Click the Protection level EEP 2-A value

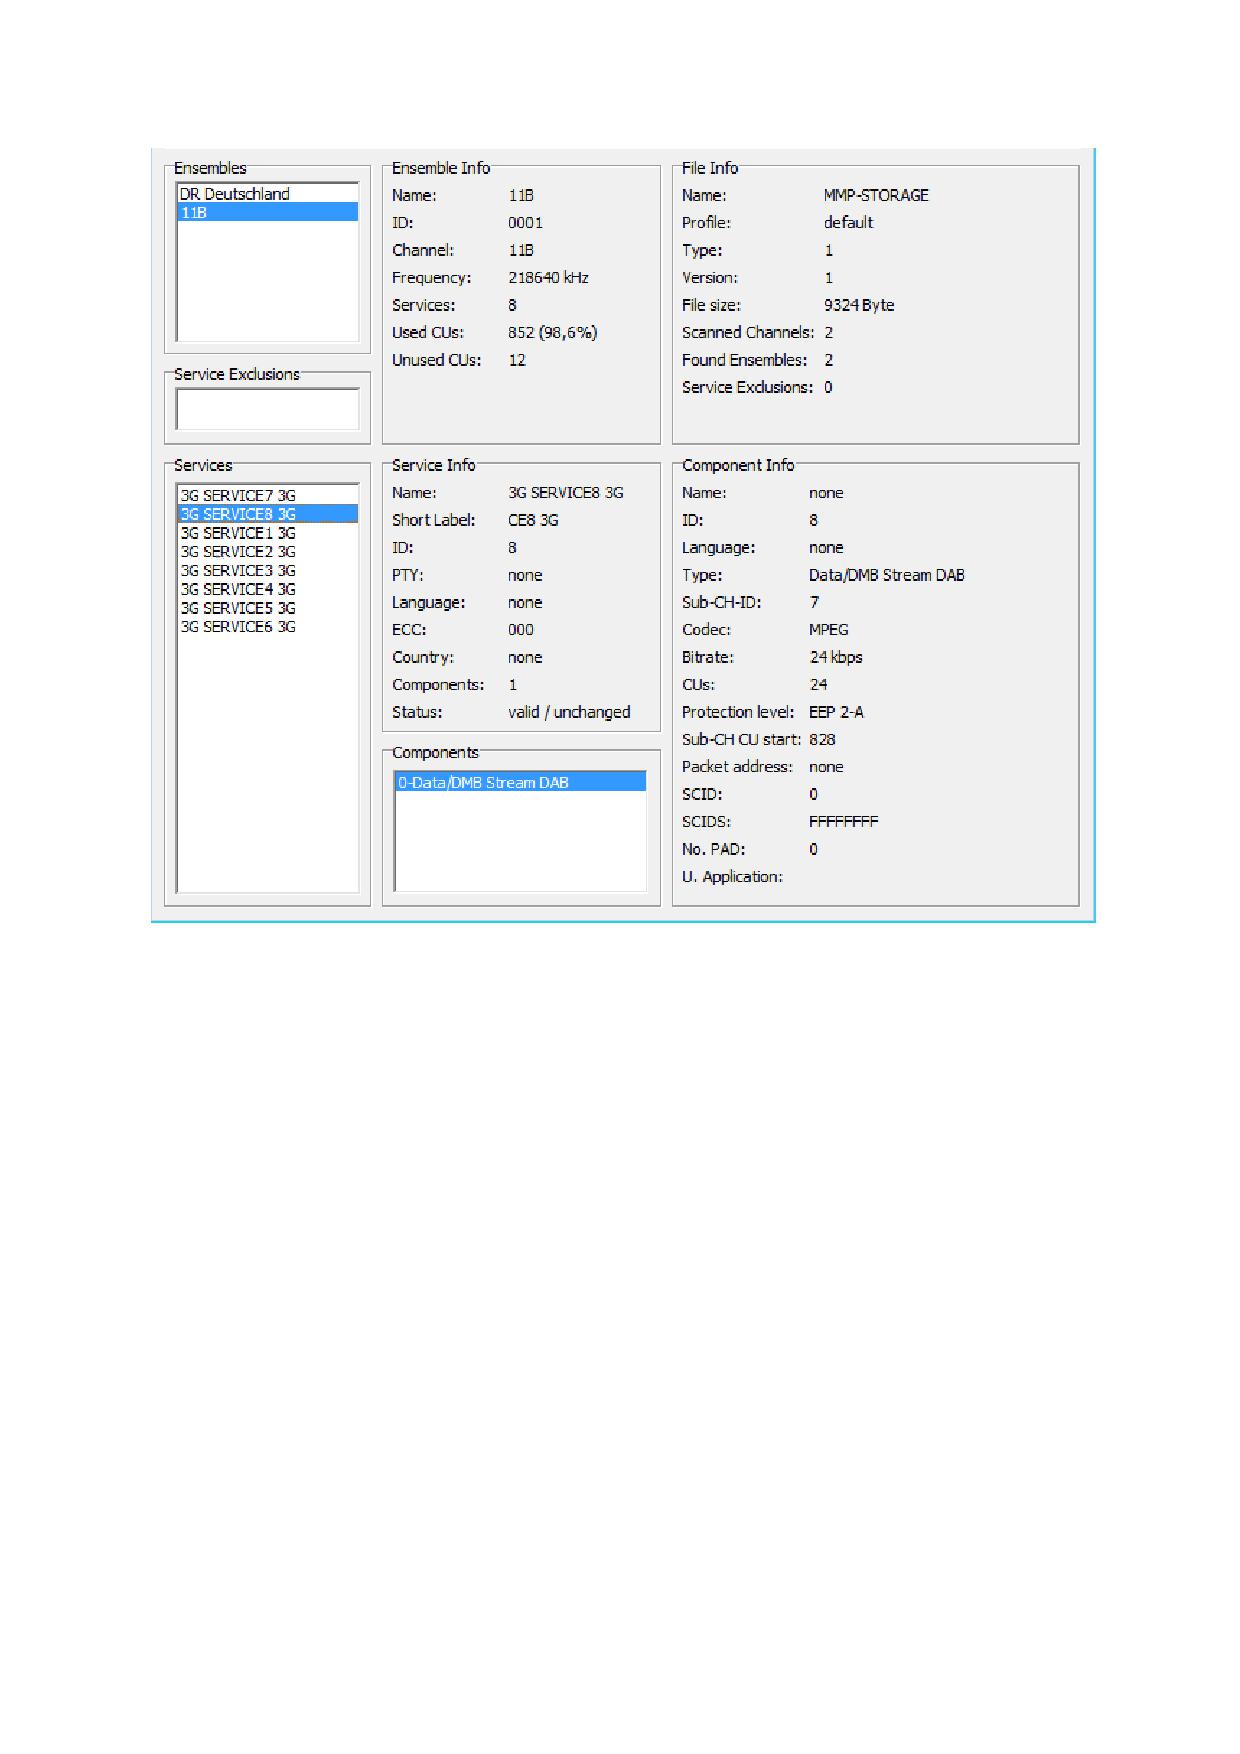[836, 712]
